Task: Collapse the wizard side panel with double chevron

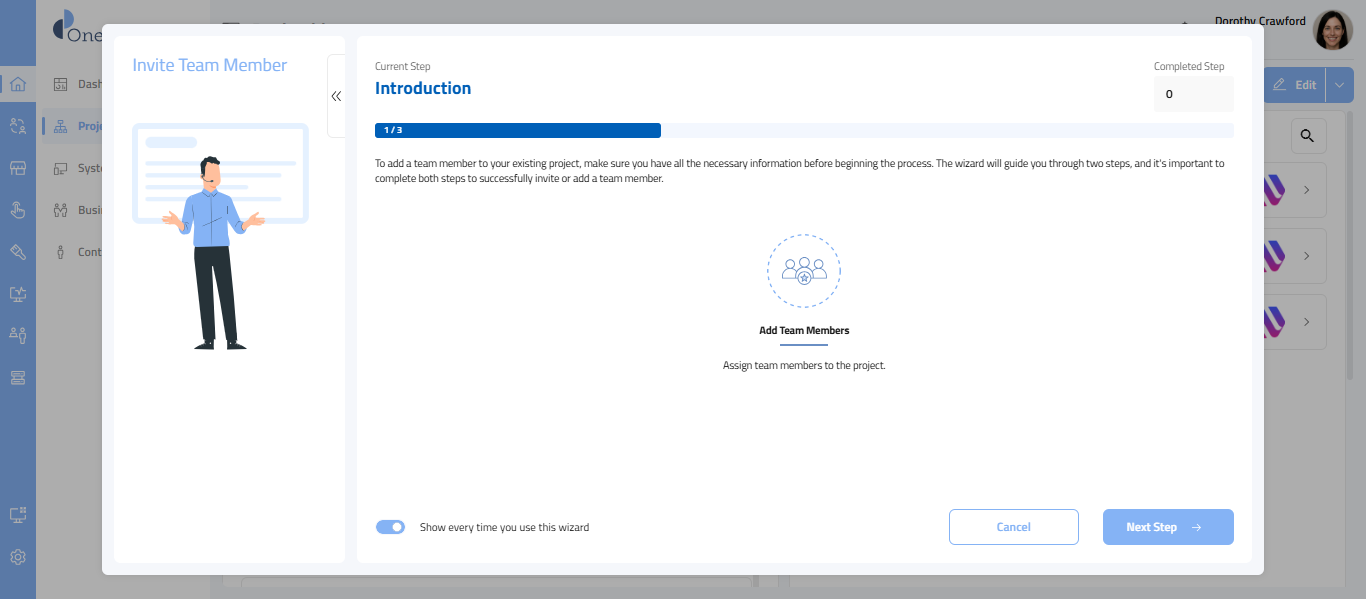Action: tap(336, 96)
